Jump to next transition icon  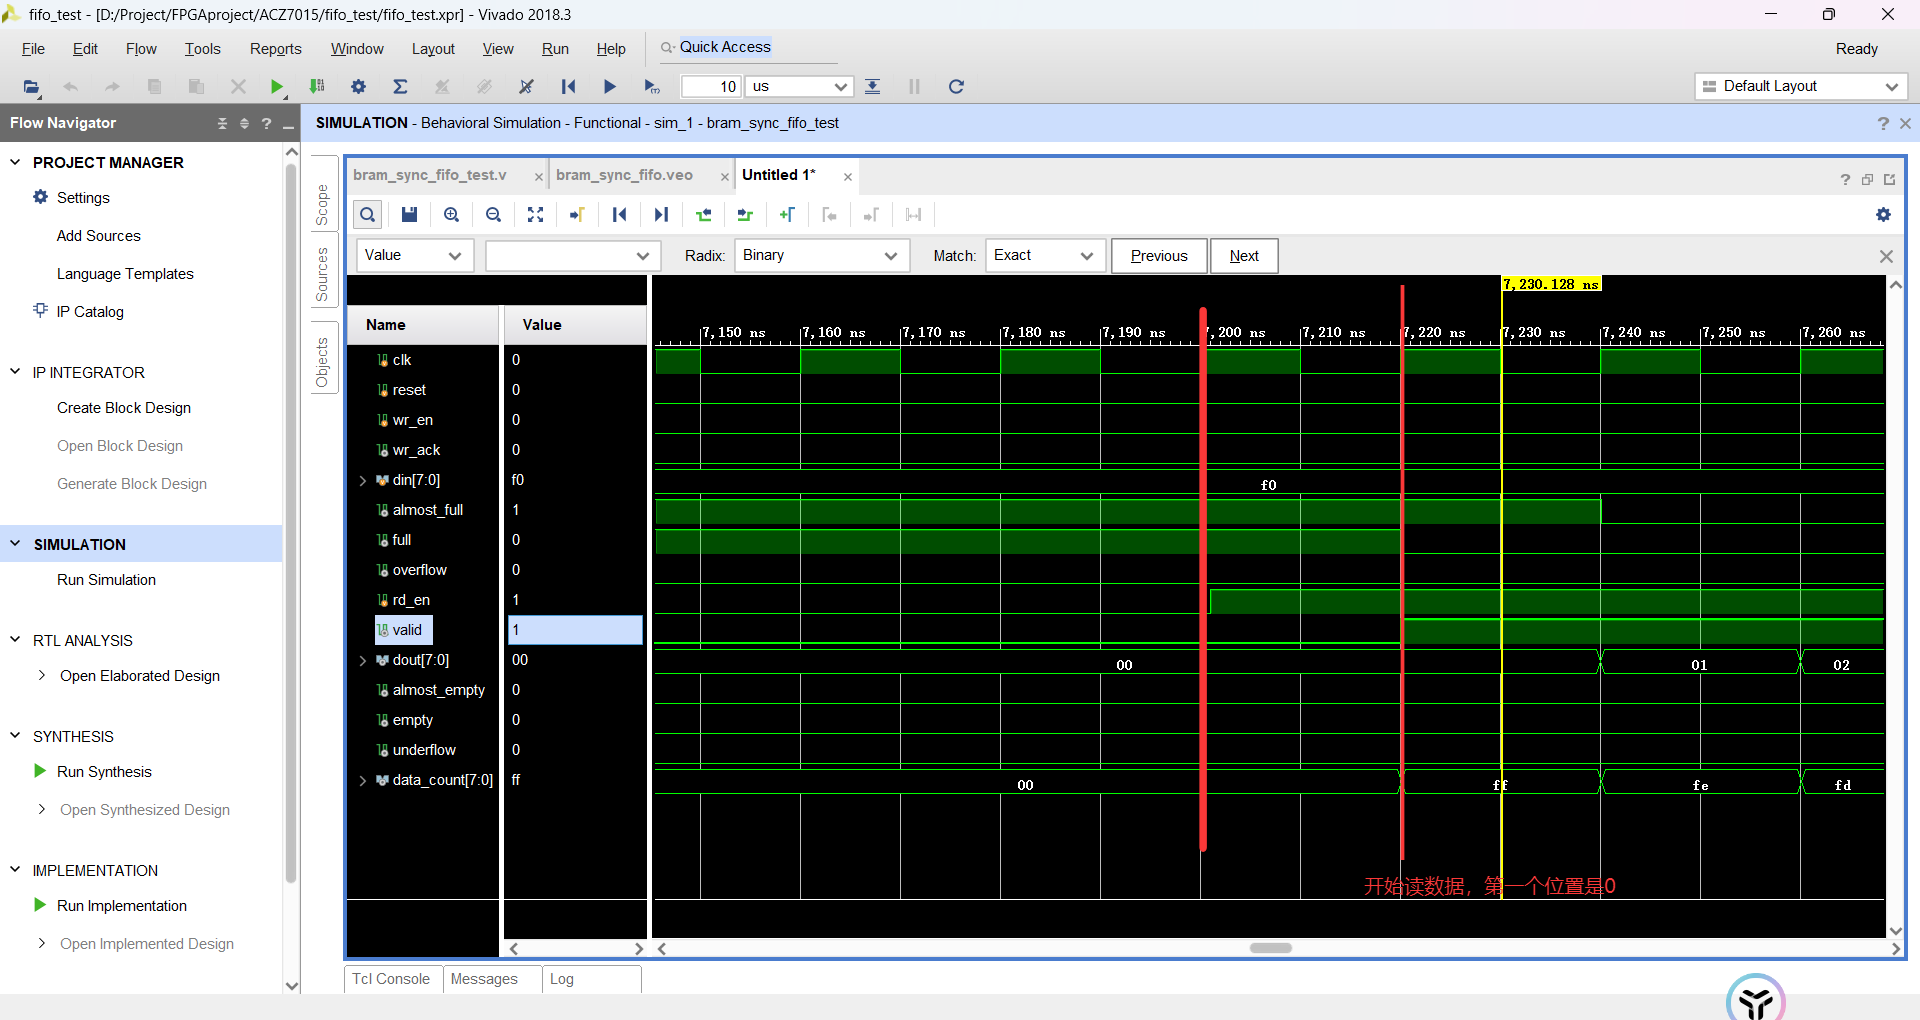pyautogui.click(x=745, y=215)
